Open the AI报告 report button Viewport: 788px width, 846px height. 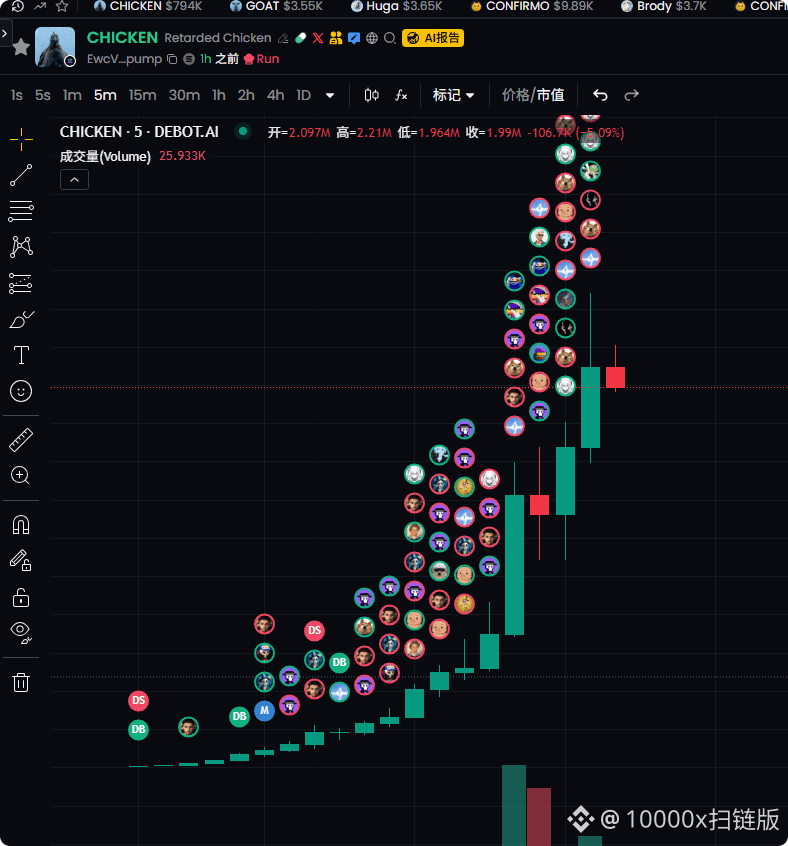(x=433, y=38)
